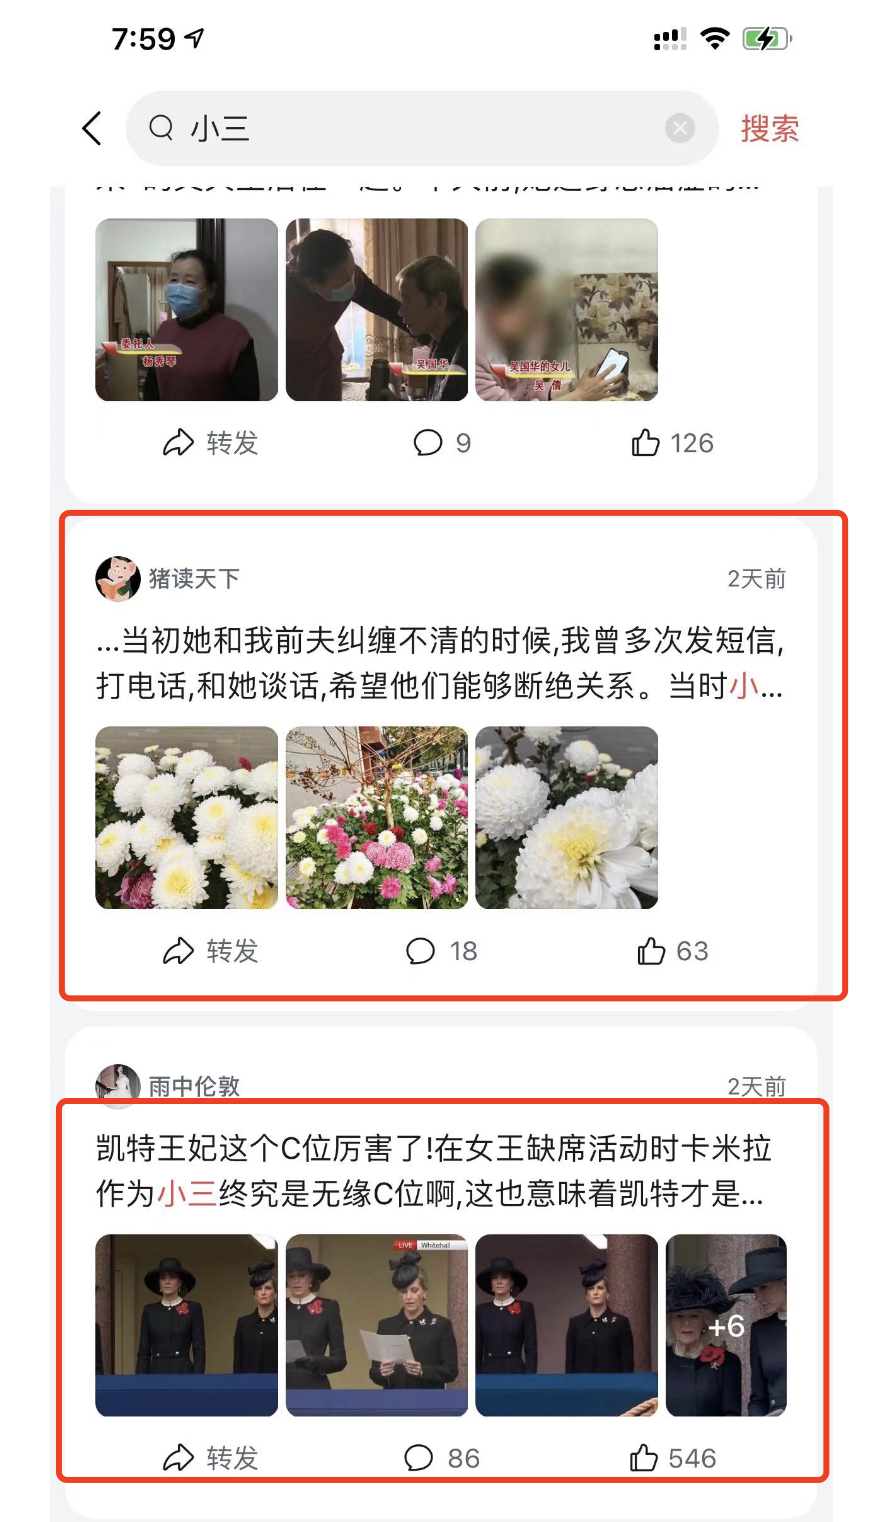Focus the search box containing 小三
This screenshot has width=888, height=1522.
(x=422, y=128)
